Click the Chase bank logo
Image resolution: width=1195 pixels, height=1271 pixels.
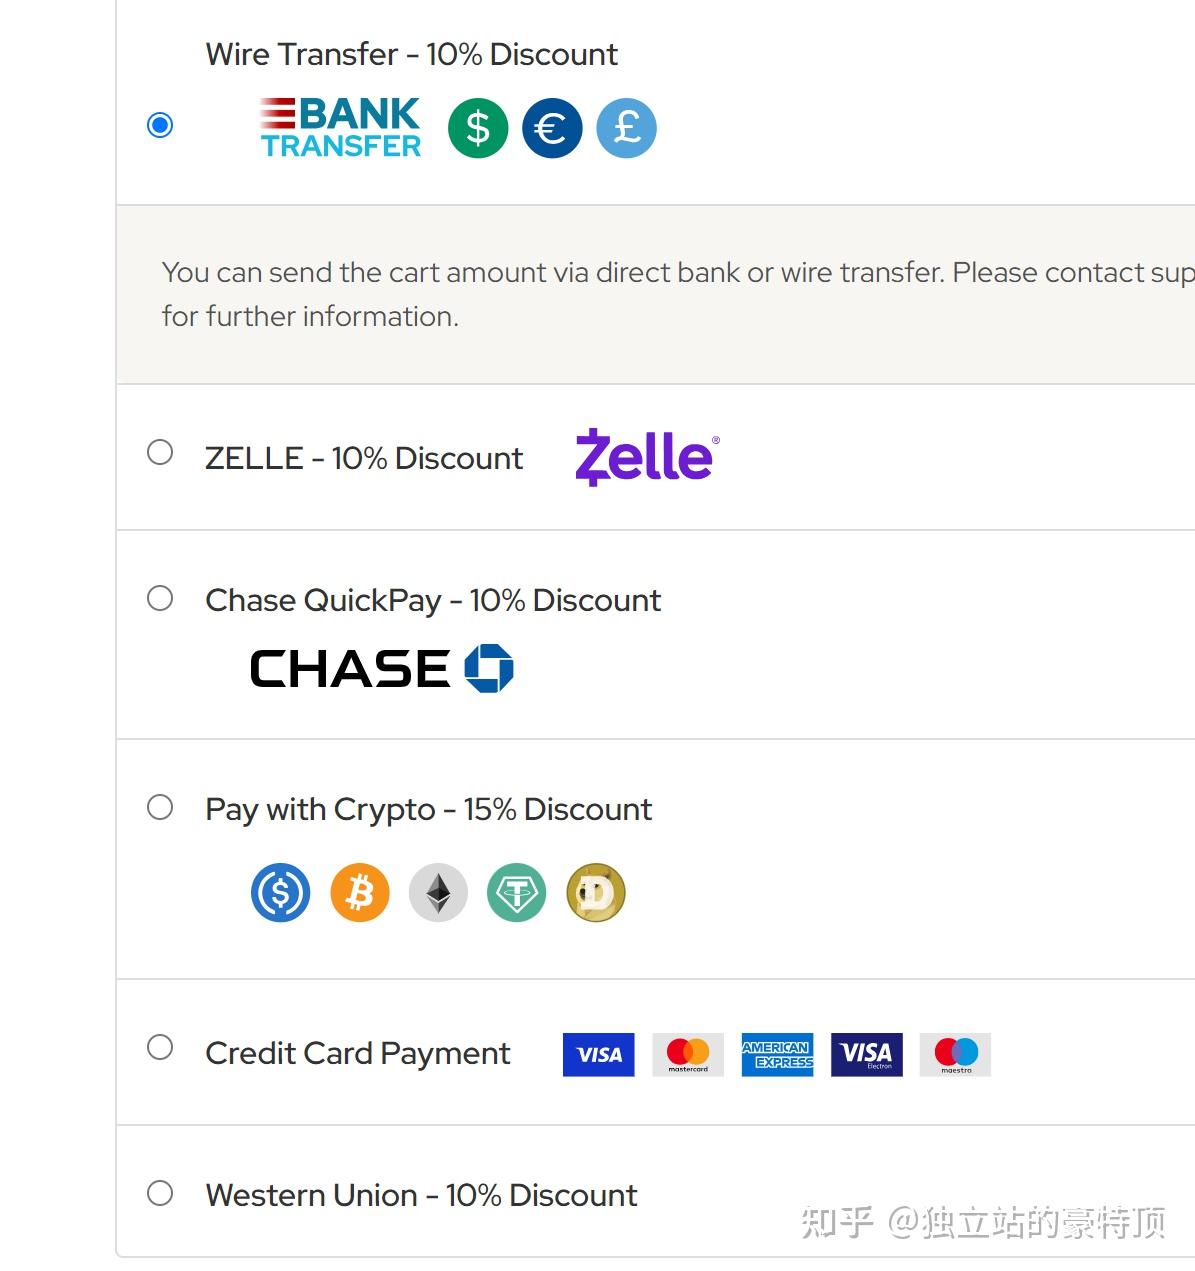[x=381, y=668]
